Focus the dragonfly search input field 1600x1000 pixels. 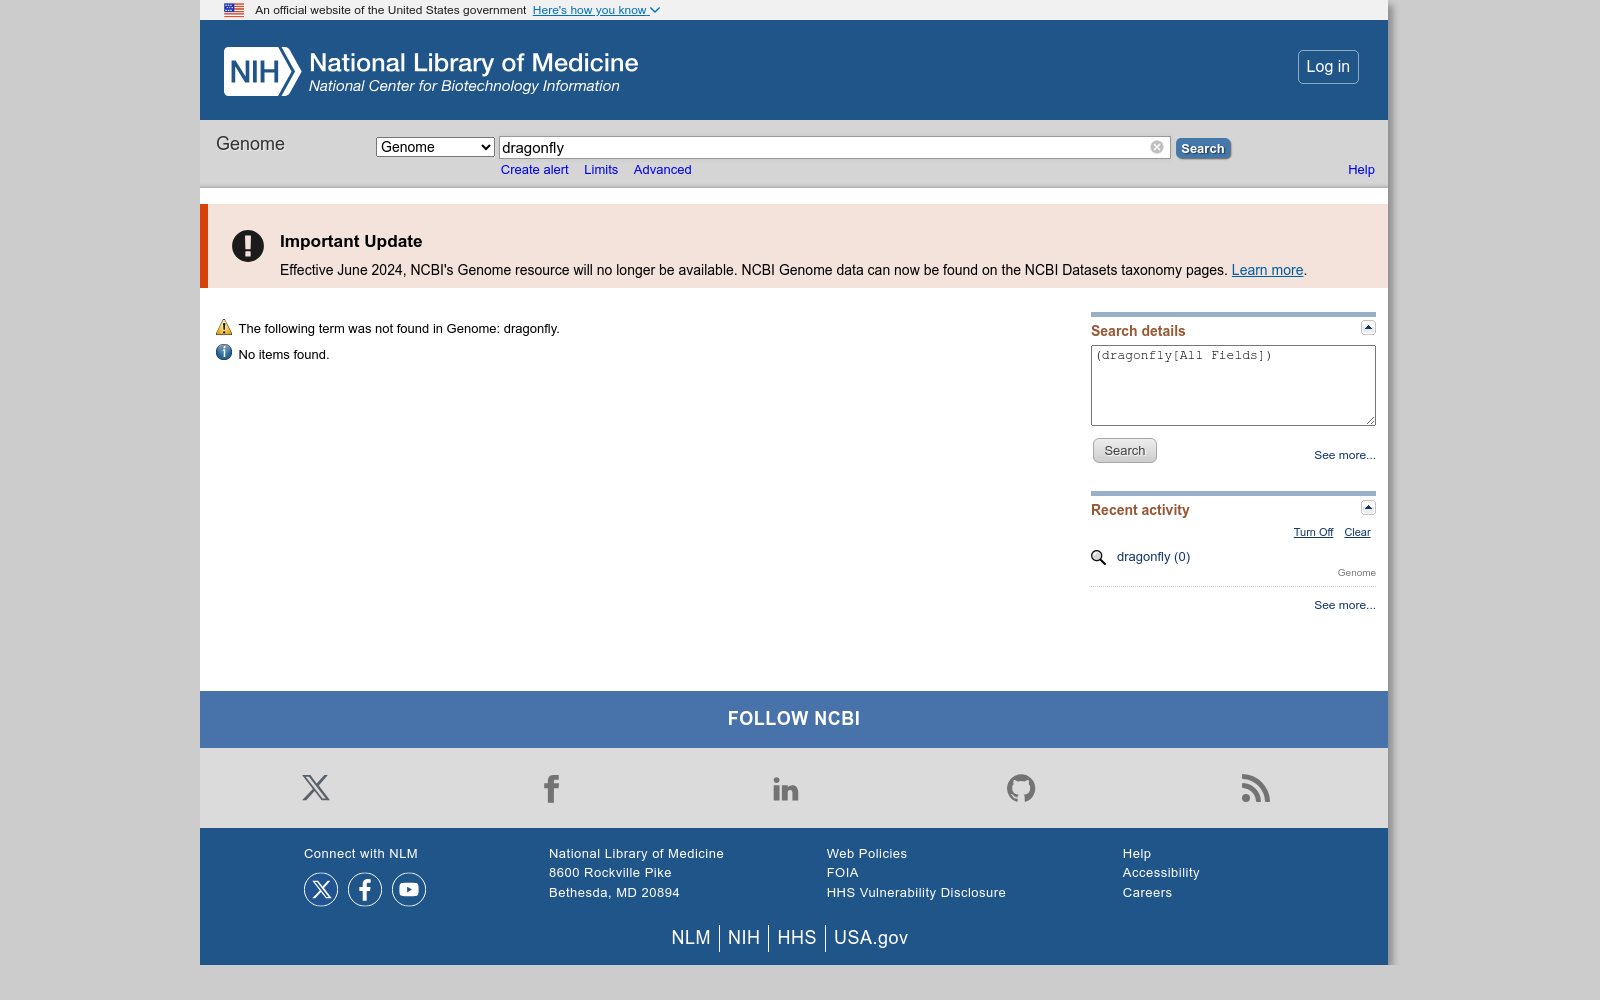[x=834, y=147]
